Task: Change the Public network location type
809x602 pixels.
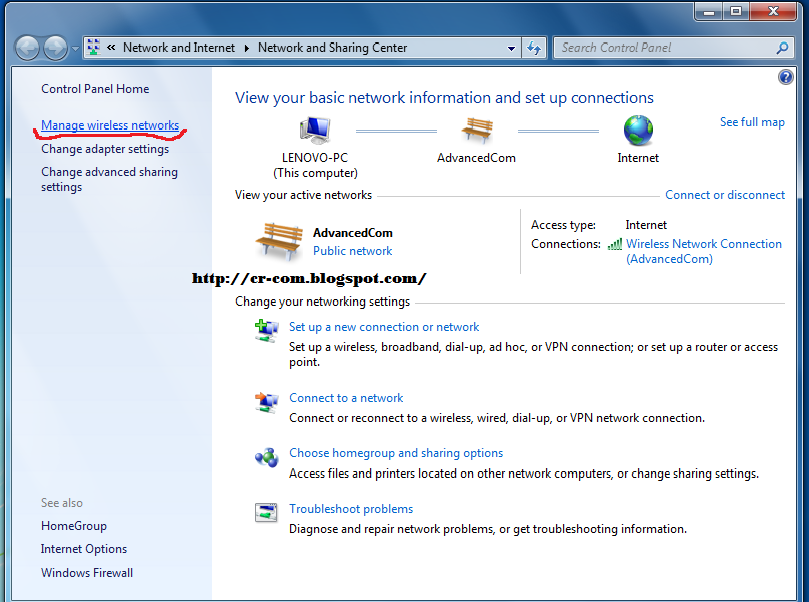Action: tap(352, 251)
